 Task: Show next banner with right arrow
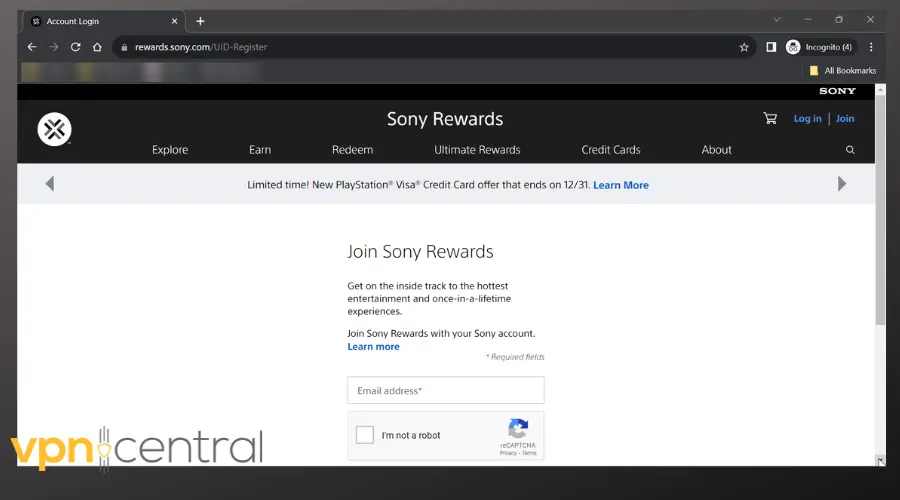841,184
